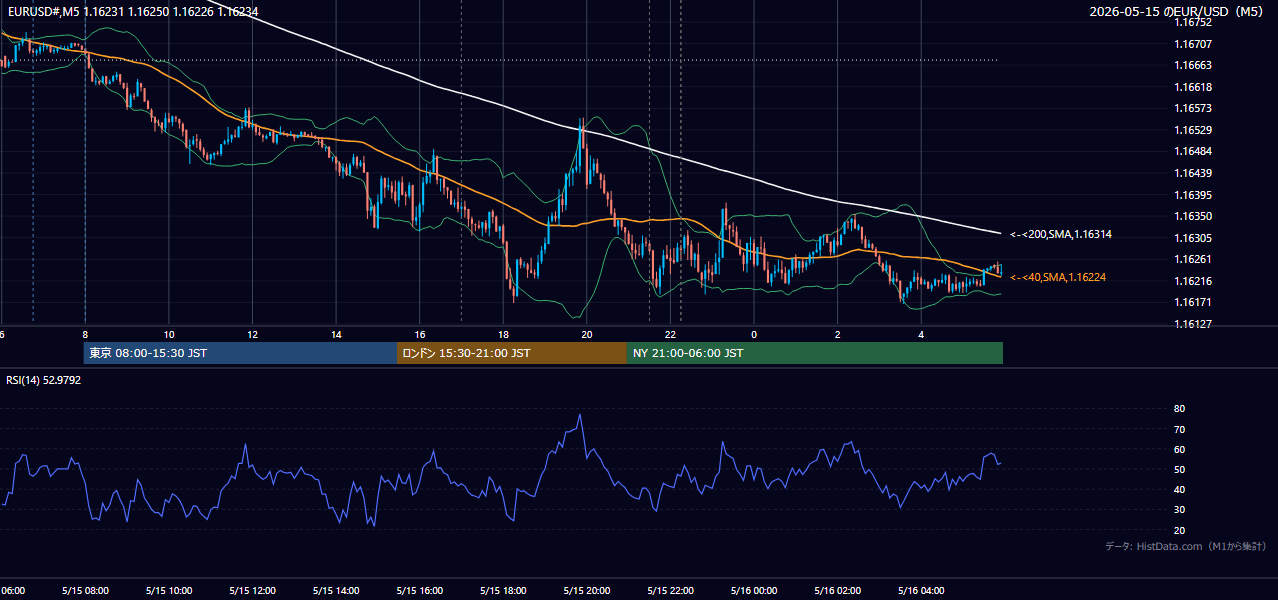Click price axis value 1.16573
Viewport: 1278px width, 600px height.
click(1192, 108)
